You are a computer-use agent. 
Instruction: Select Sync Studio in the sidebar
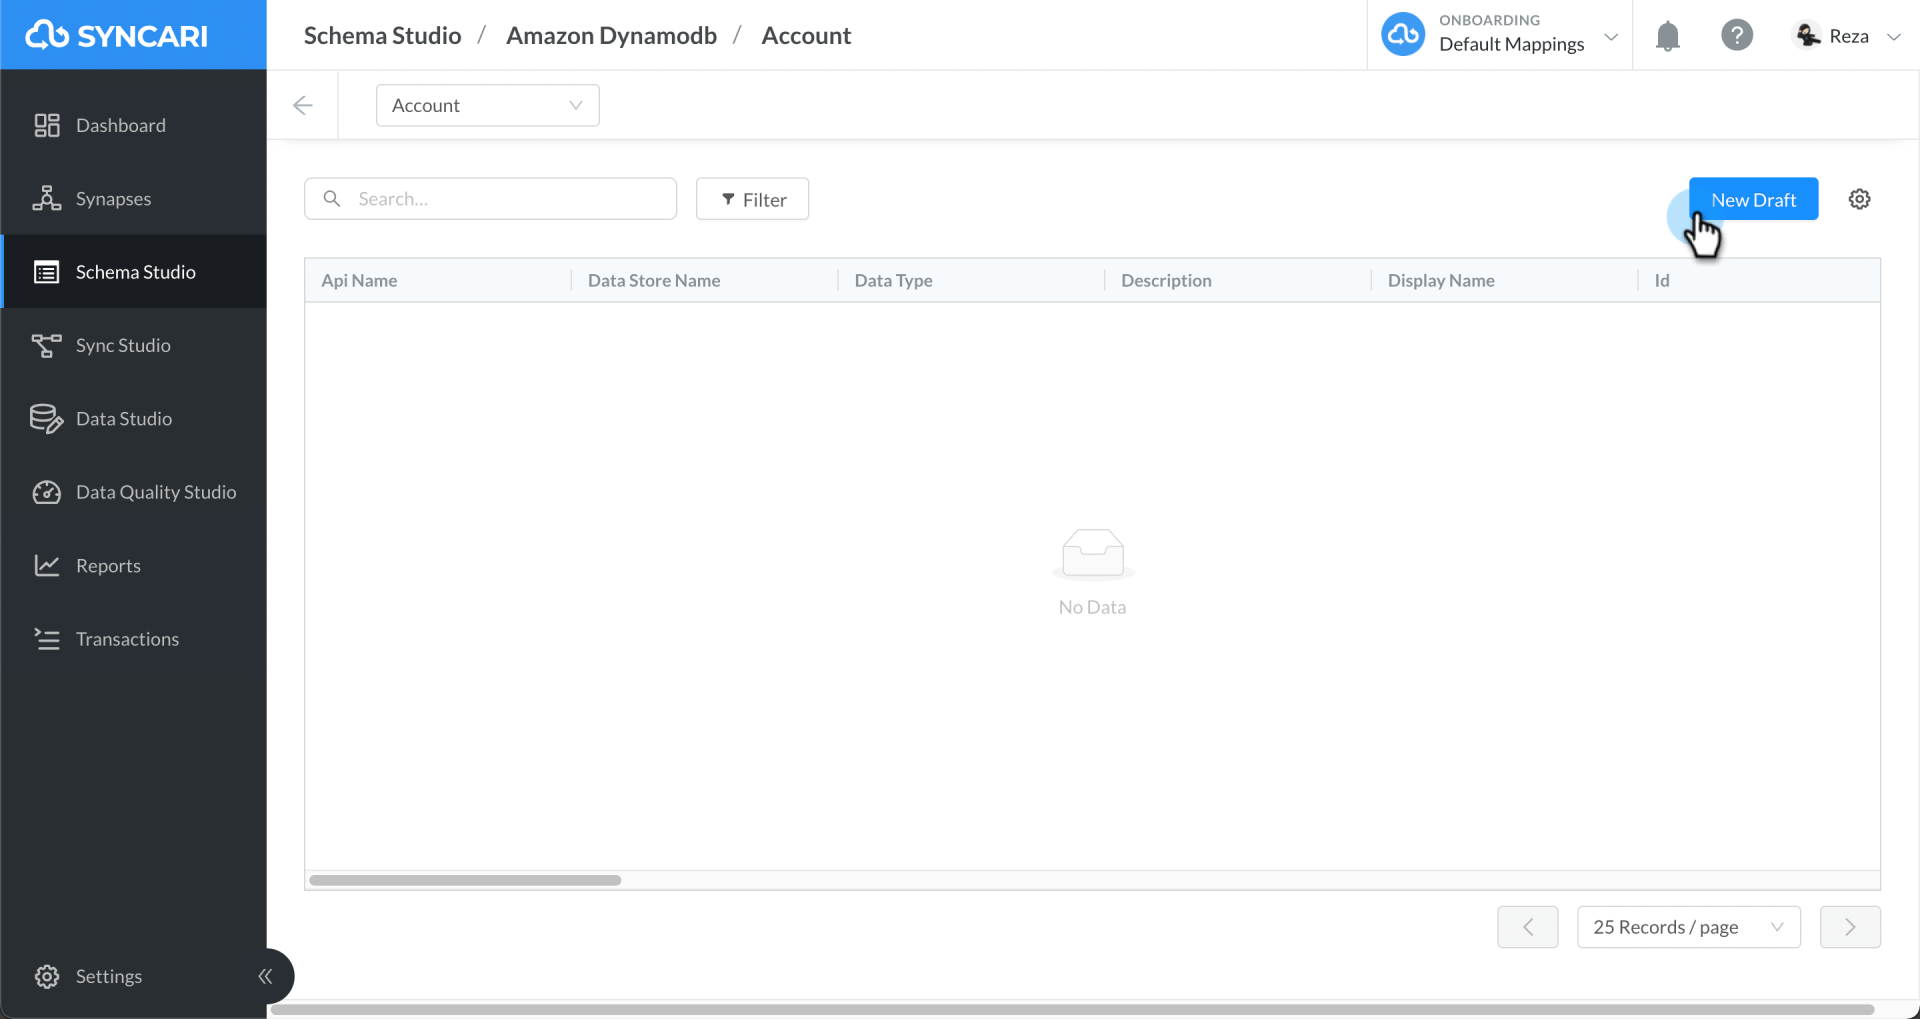(x=133, y=345)
